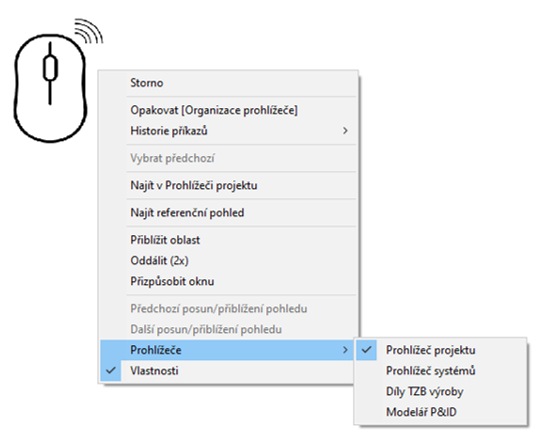Click Předchozí posun/přiblížení pohledu entry
Viewport: 541px width, 439px height.
(228, 309)
